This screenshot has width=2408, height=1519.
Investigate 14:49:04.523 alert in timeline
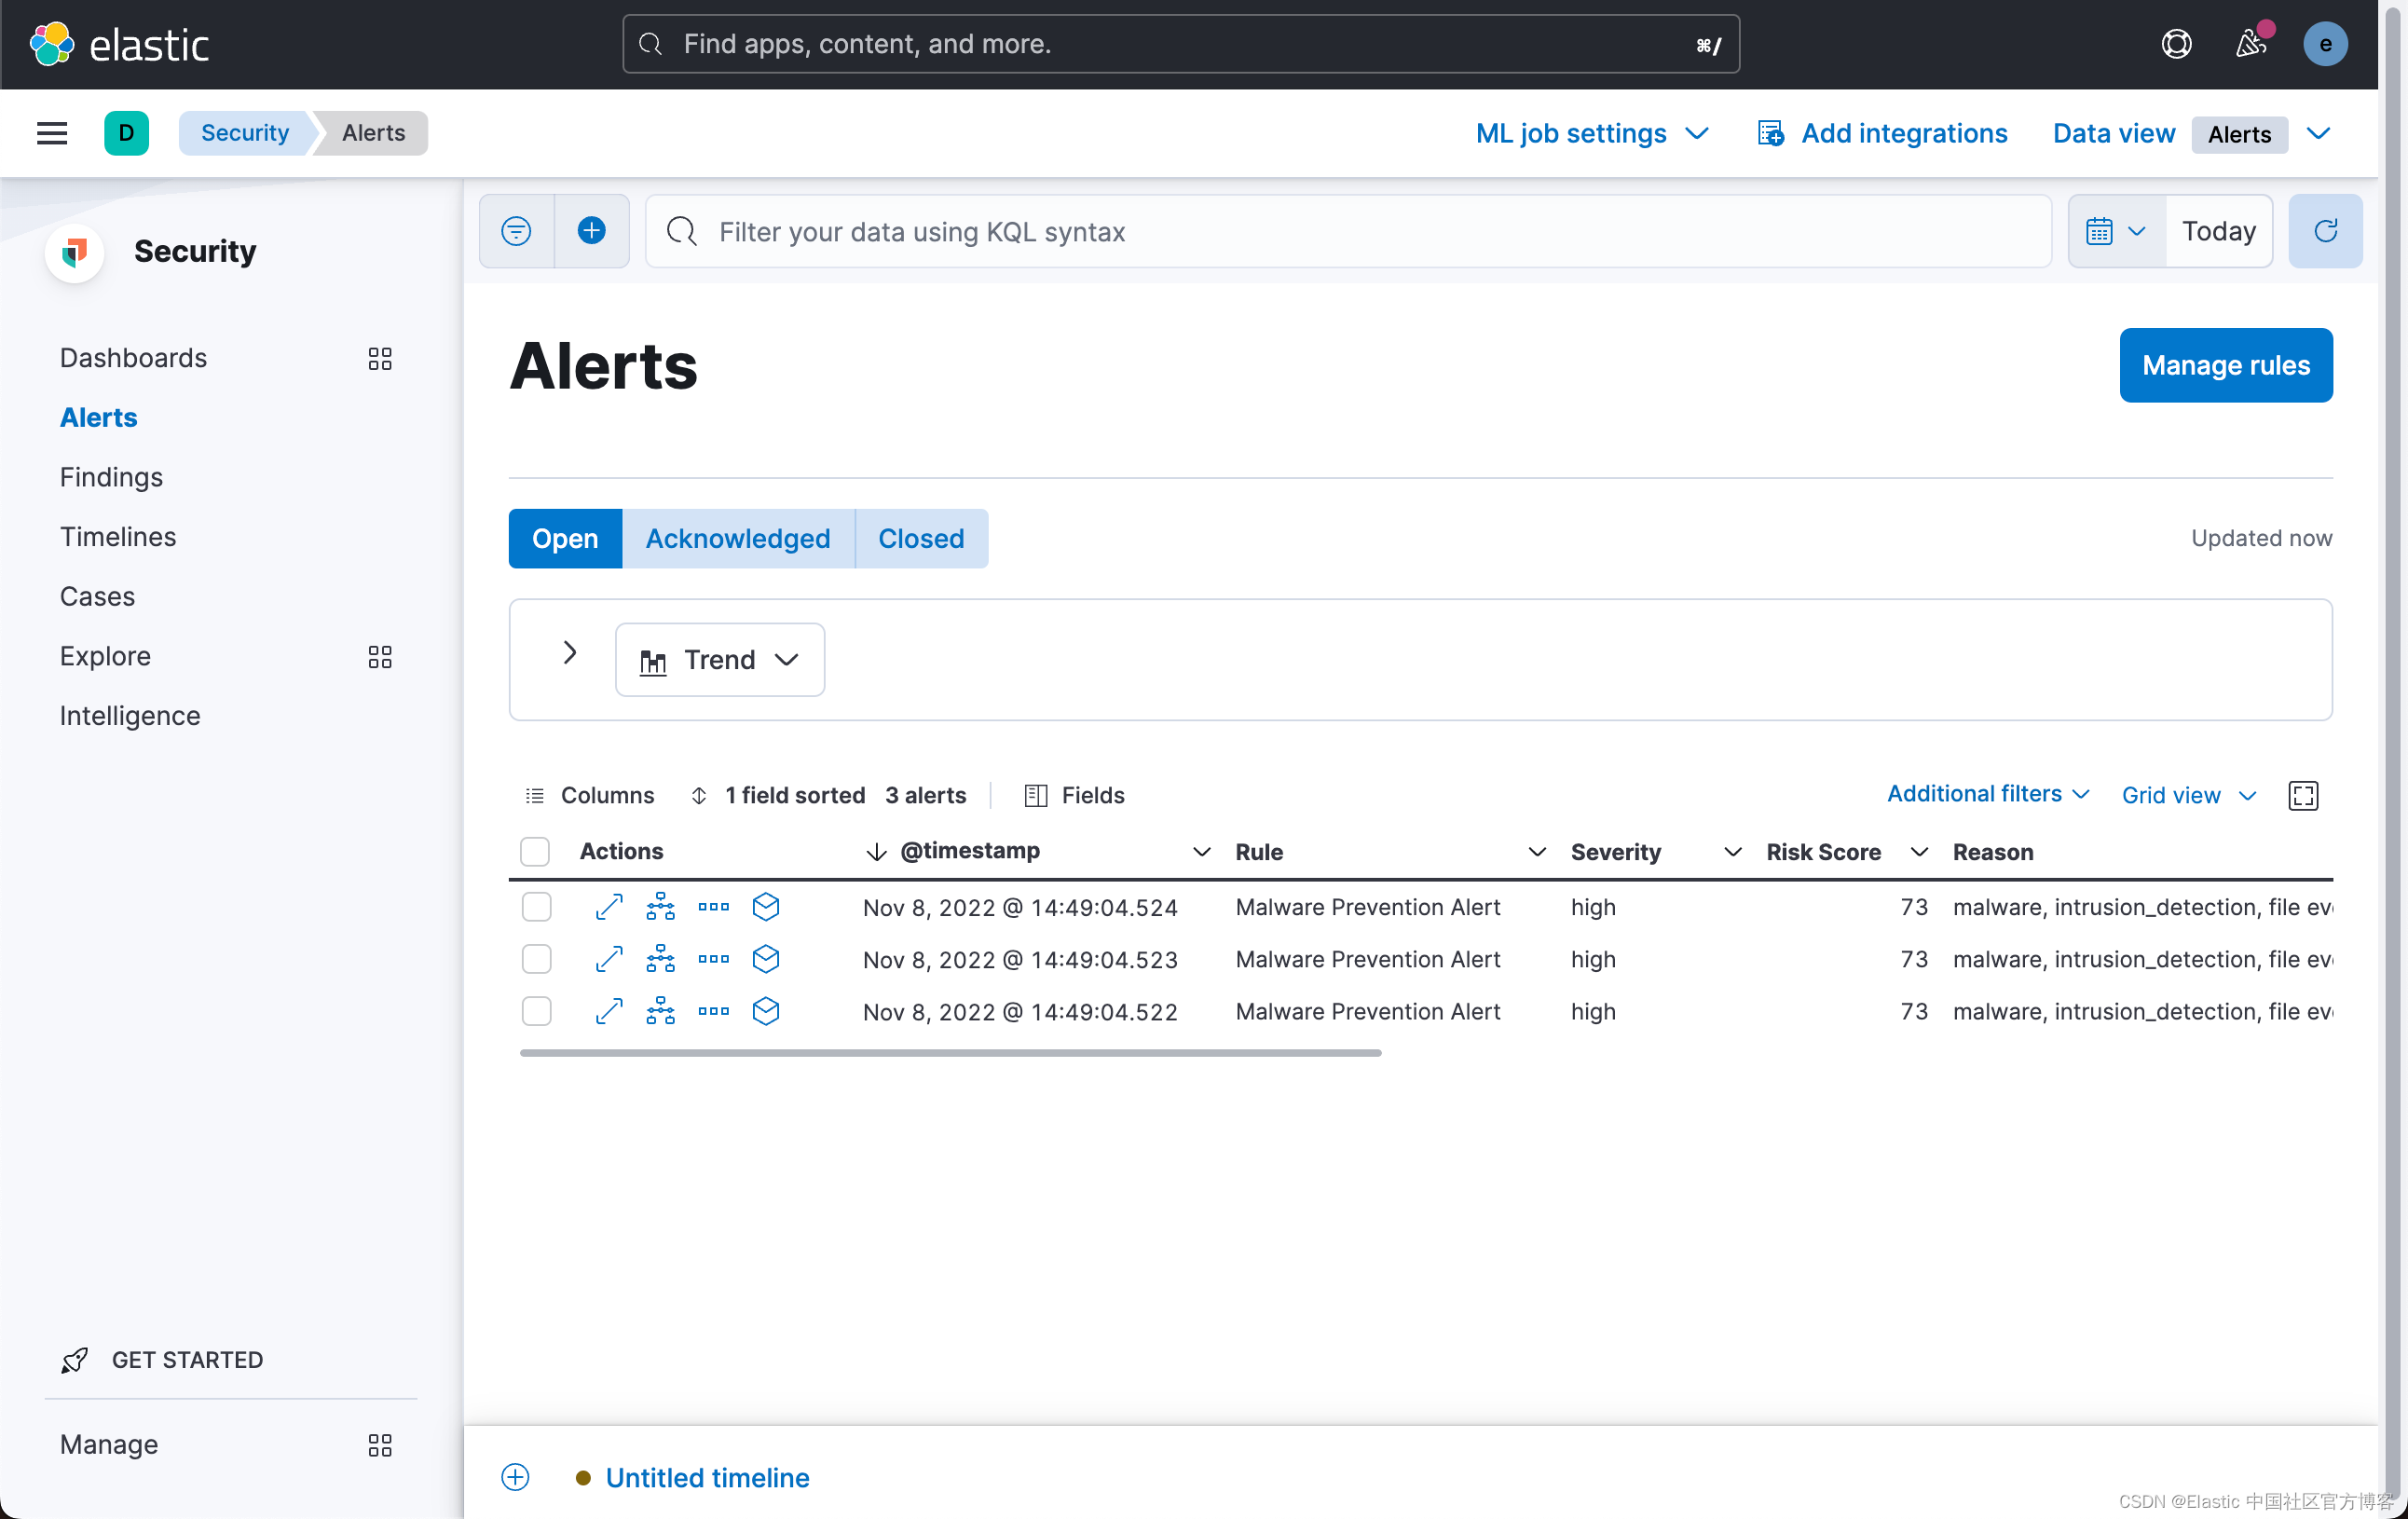[x=766, y=959]
